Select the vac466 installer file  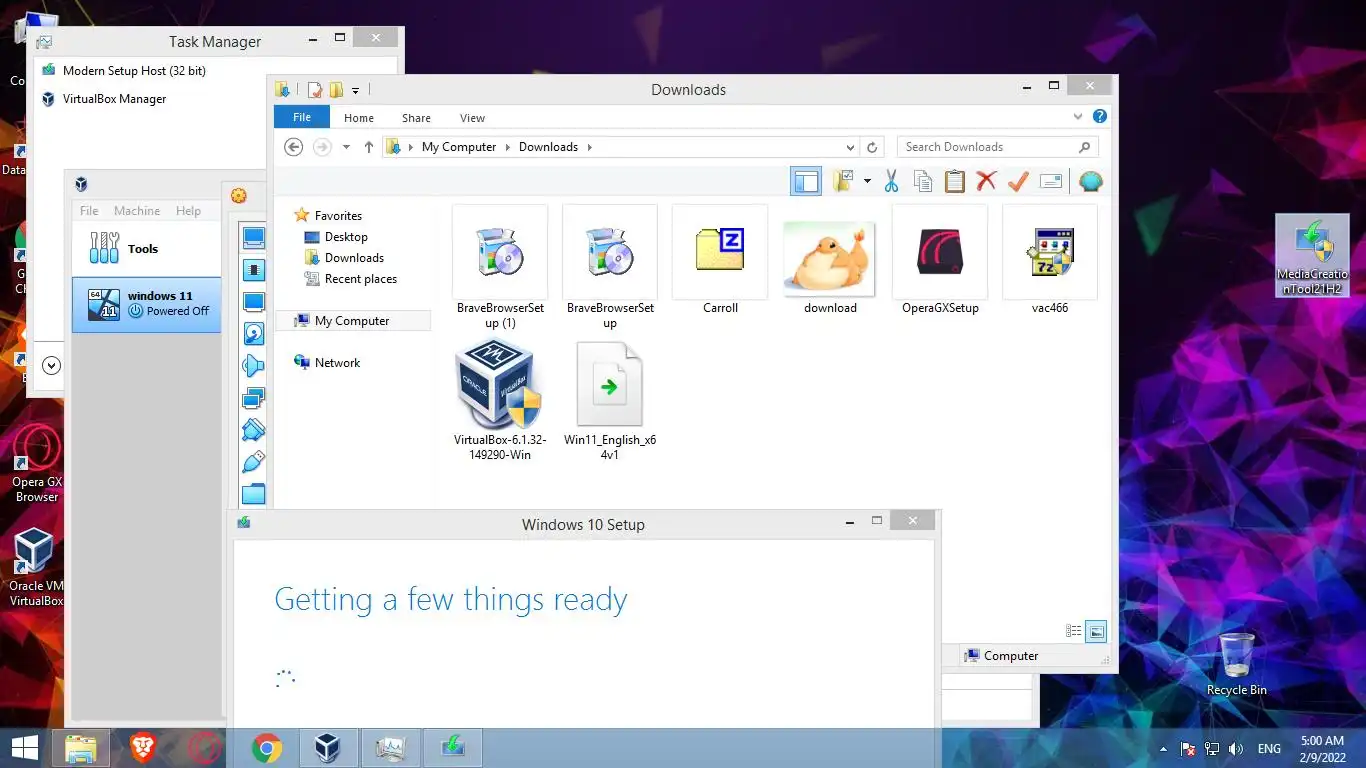click(x=1050, y=260)
